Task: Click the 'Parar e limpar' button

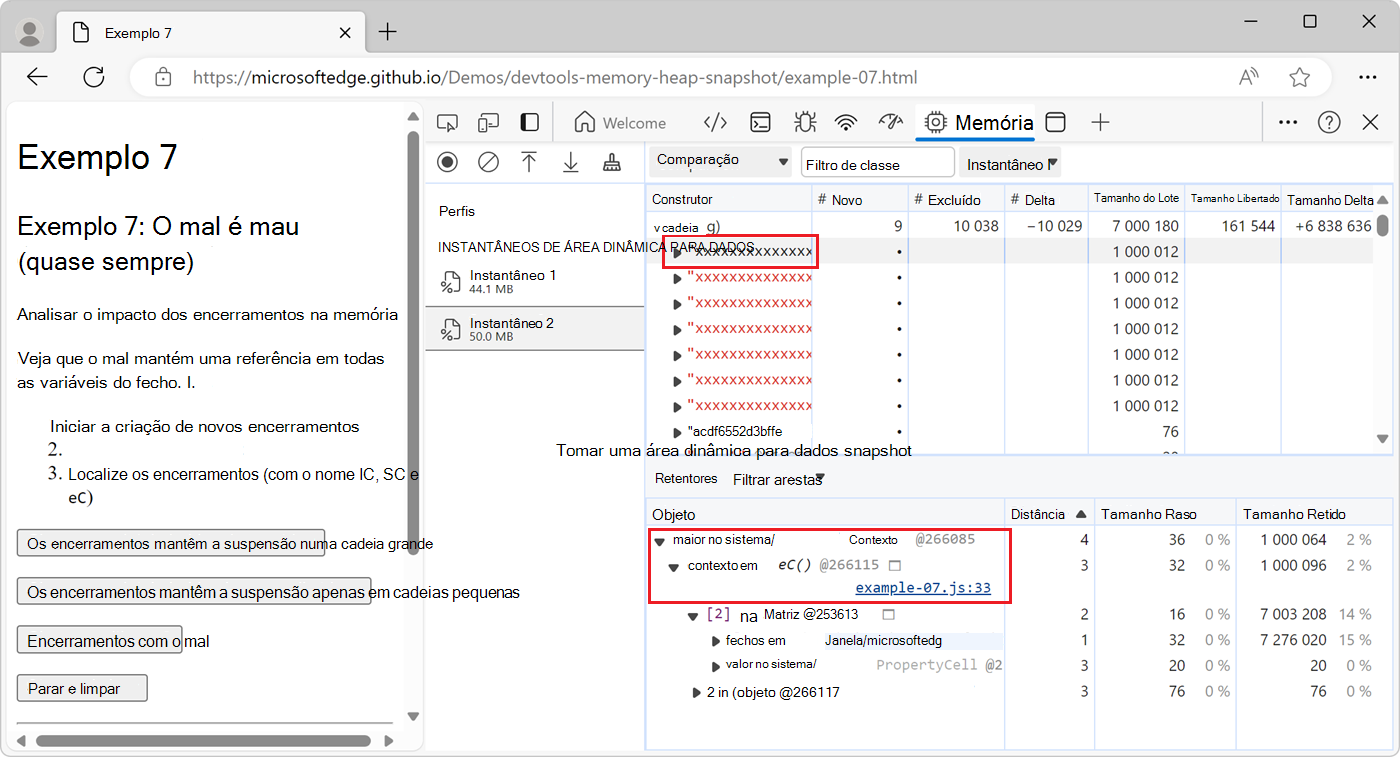Action: pos(82,689)
